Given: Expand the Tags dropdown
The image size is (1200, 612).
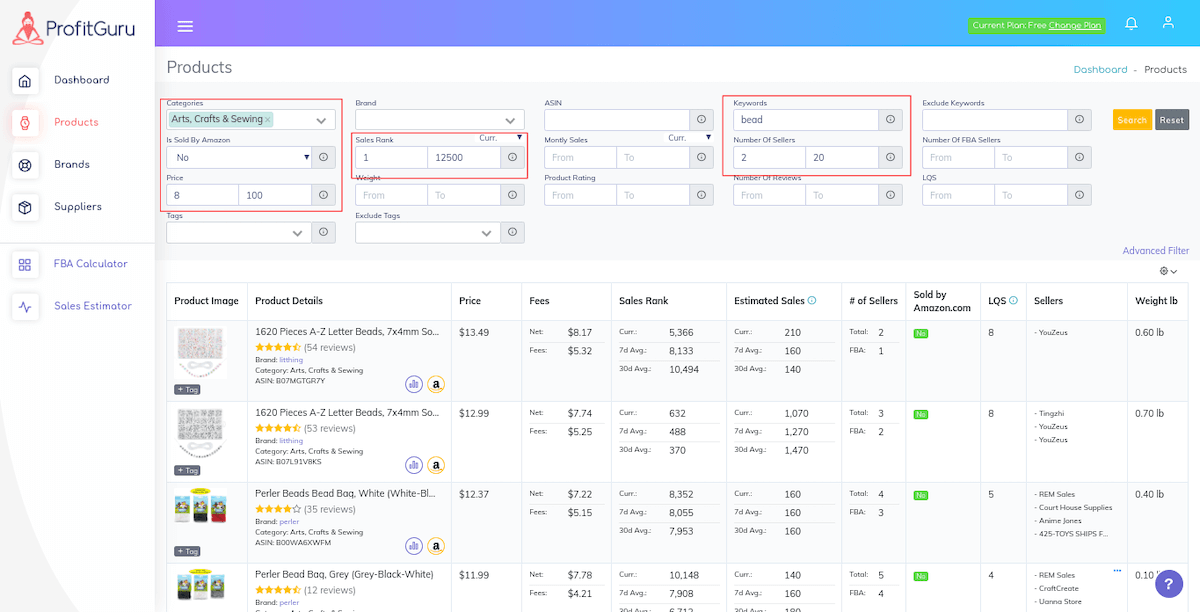Looking at the screenshot, I should tap(297, 233).
